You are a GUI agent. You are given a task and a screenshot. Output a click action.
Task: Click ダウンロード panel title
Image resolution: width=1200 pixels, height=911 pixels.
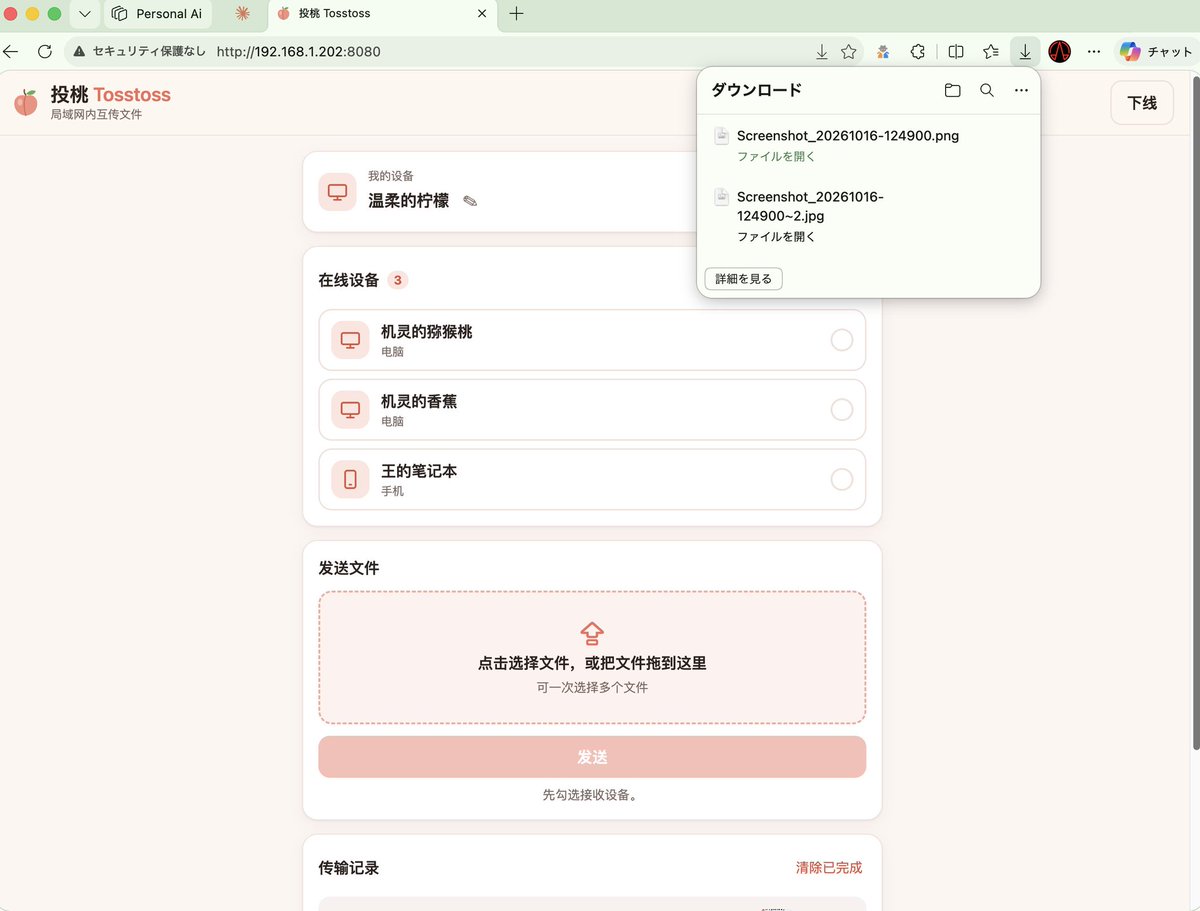pos(757,90)
